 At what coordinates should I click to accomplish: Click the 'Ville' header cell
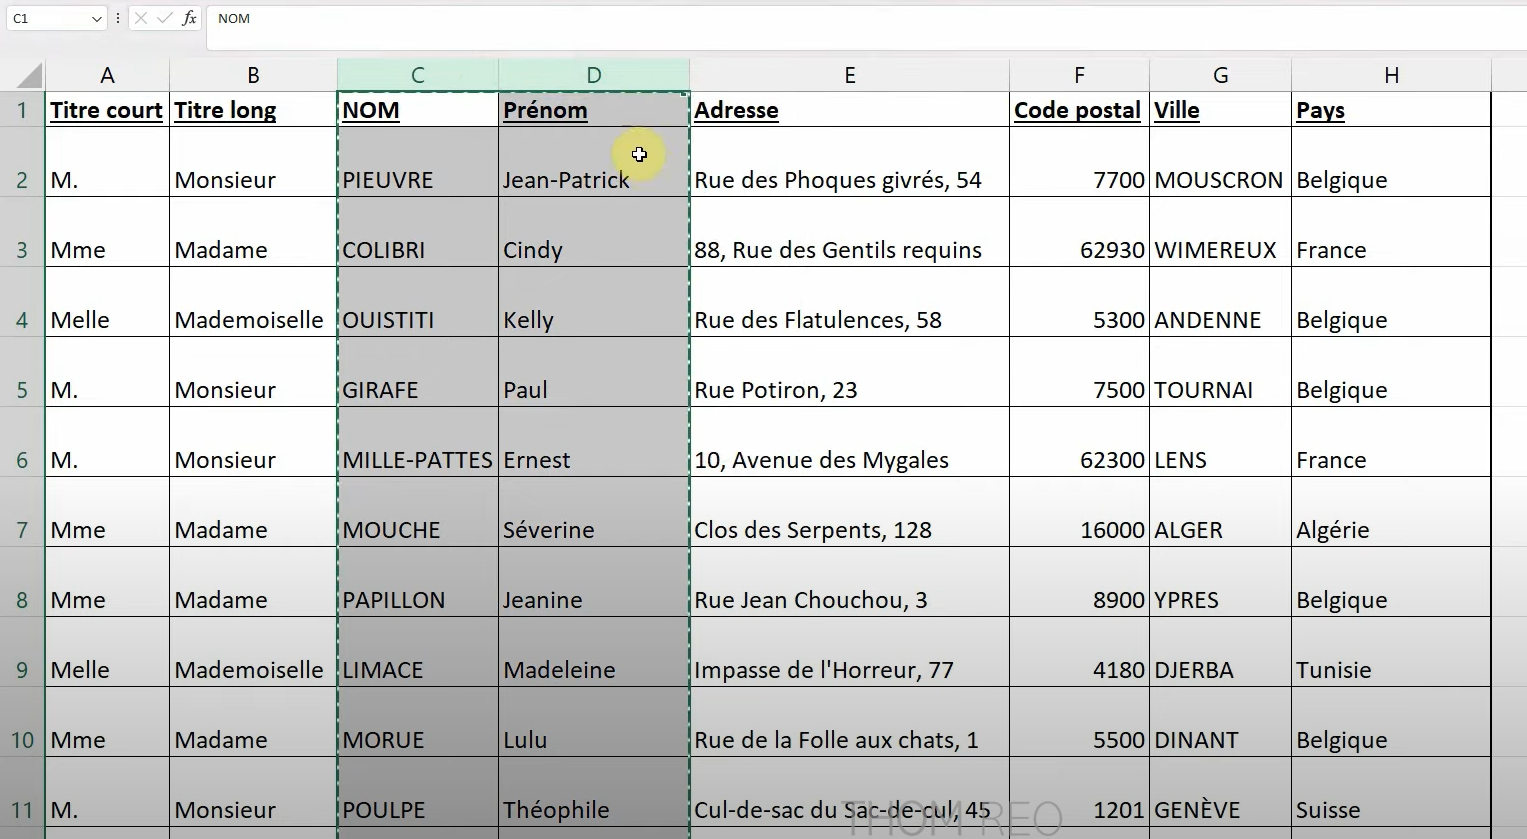(1220, 110)
